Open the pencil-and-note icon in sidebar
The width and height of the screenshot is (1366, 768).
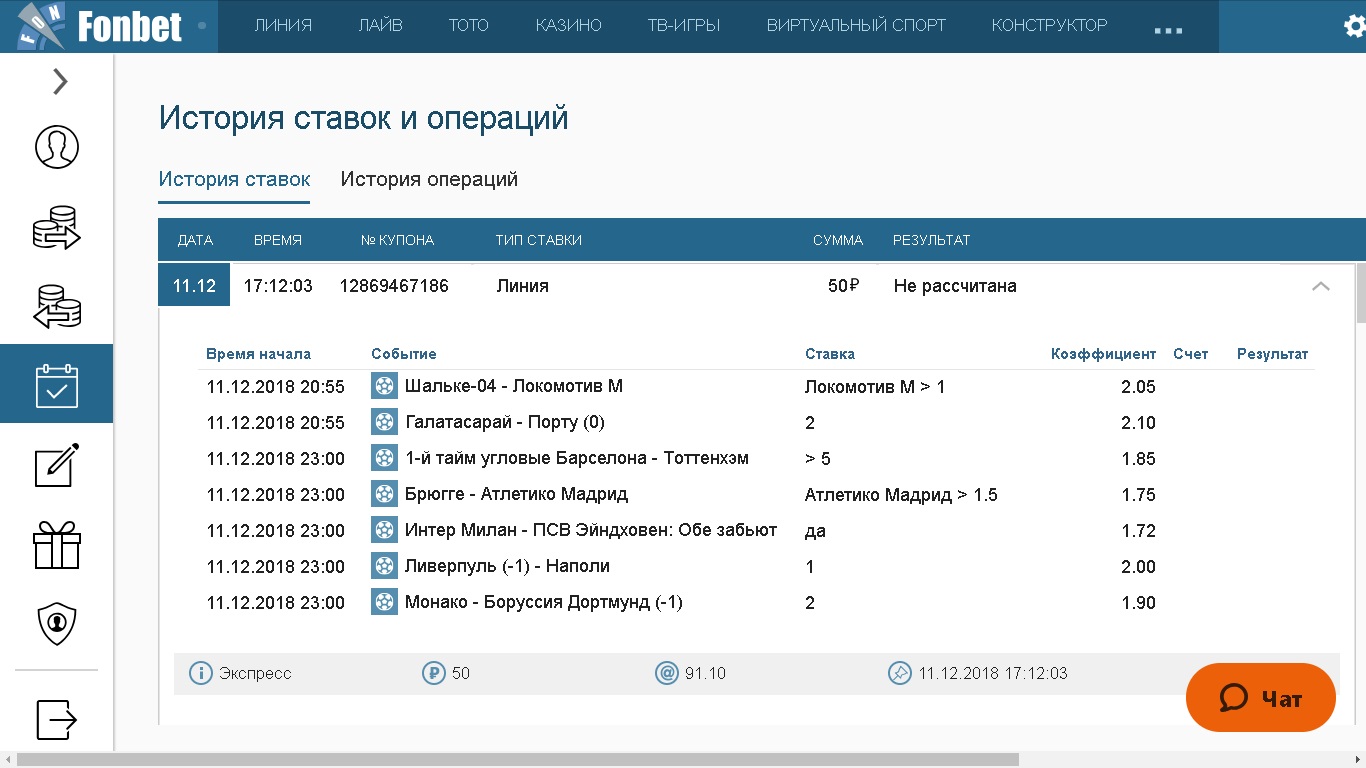pyautogui.click(x=57, y=466)
